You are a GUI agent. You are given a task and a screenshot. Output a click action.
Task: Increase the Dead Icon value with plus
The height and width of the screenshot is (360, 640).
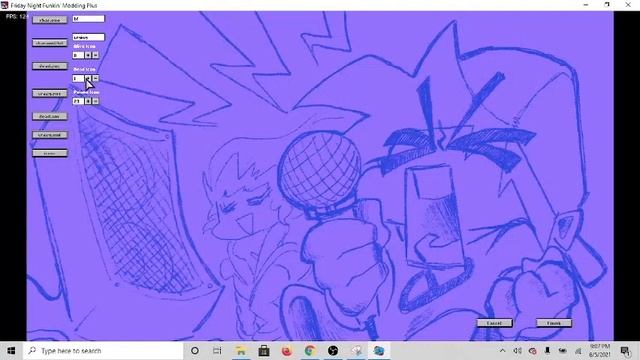click(88, 78)
